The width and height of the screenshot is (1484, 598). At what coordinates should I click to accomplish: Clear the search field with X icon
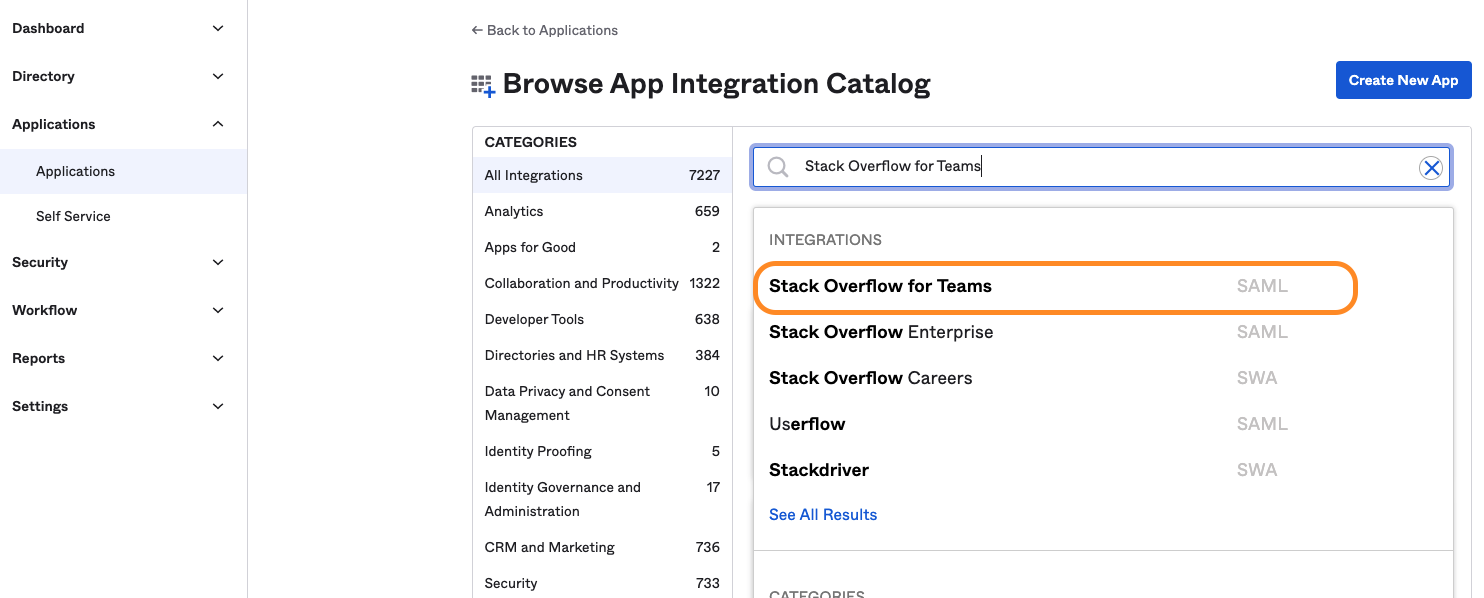click(1431, 168)
